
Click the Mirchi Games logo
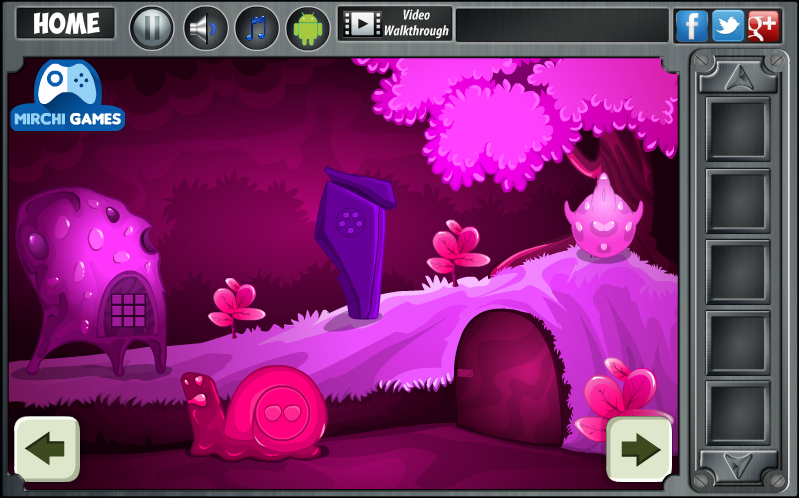(x=68, y=96)
